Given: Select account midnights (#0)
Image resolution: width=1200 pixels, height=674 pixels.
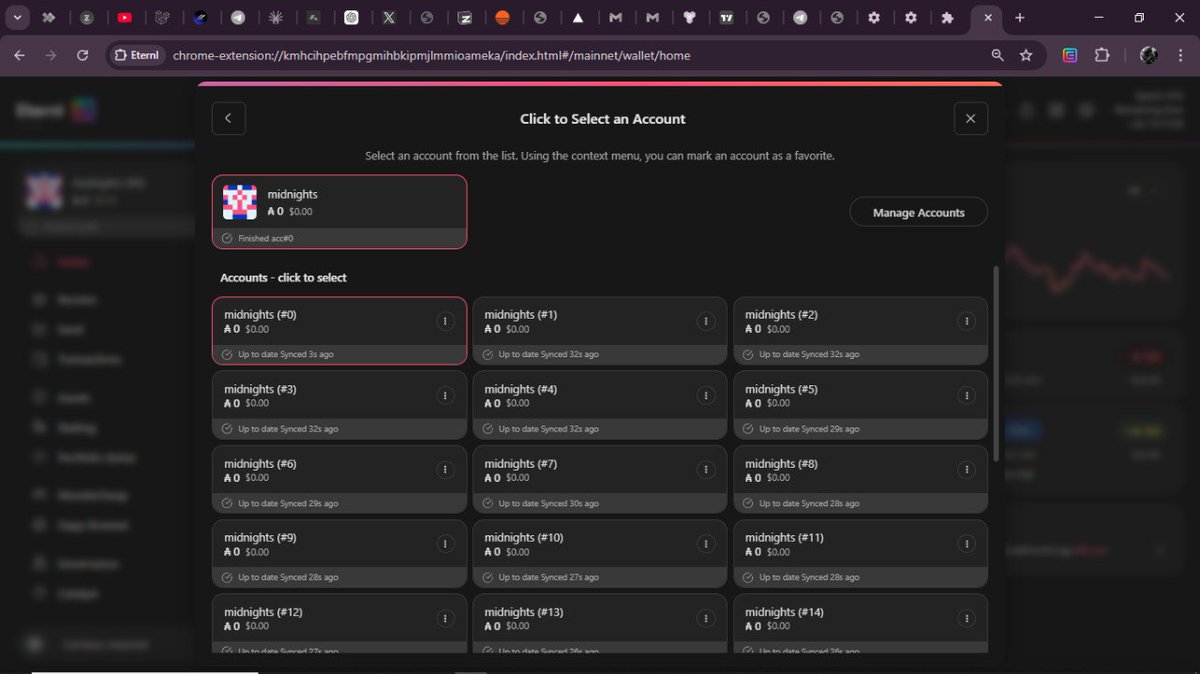Looking at the screenshot, I should 340,331.
